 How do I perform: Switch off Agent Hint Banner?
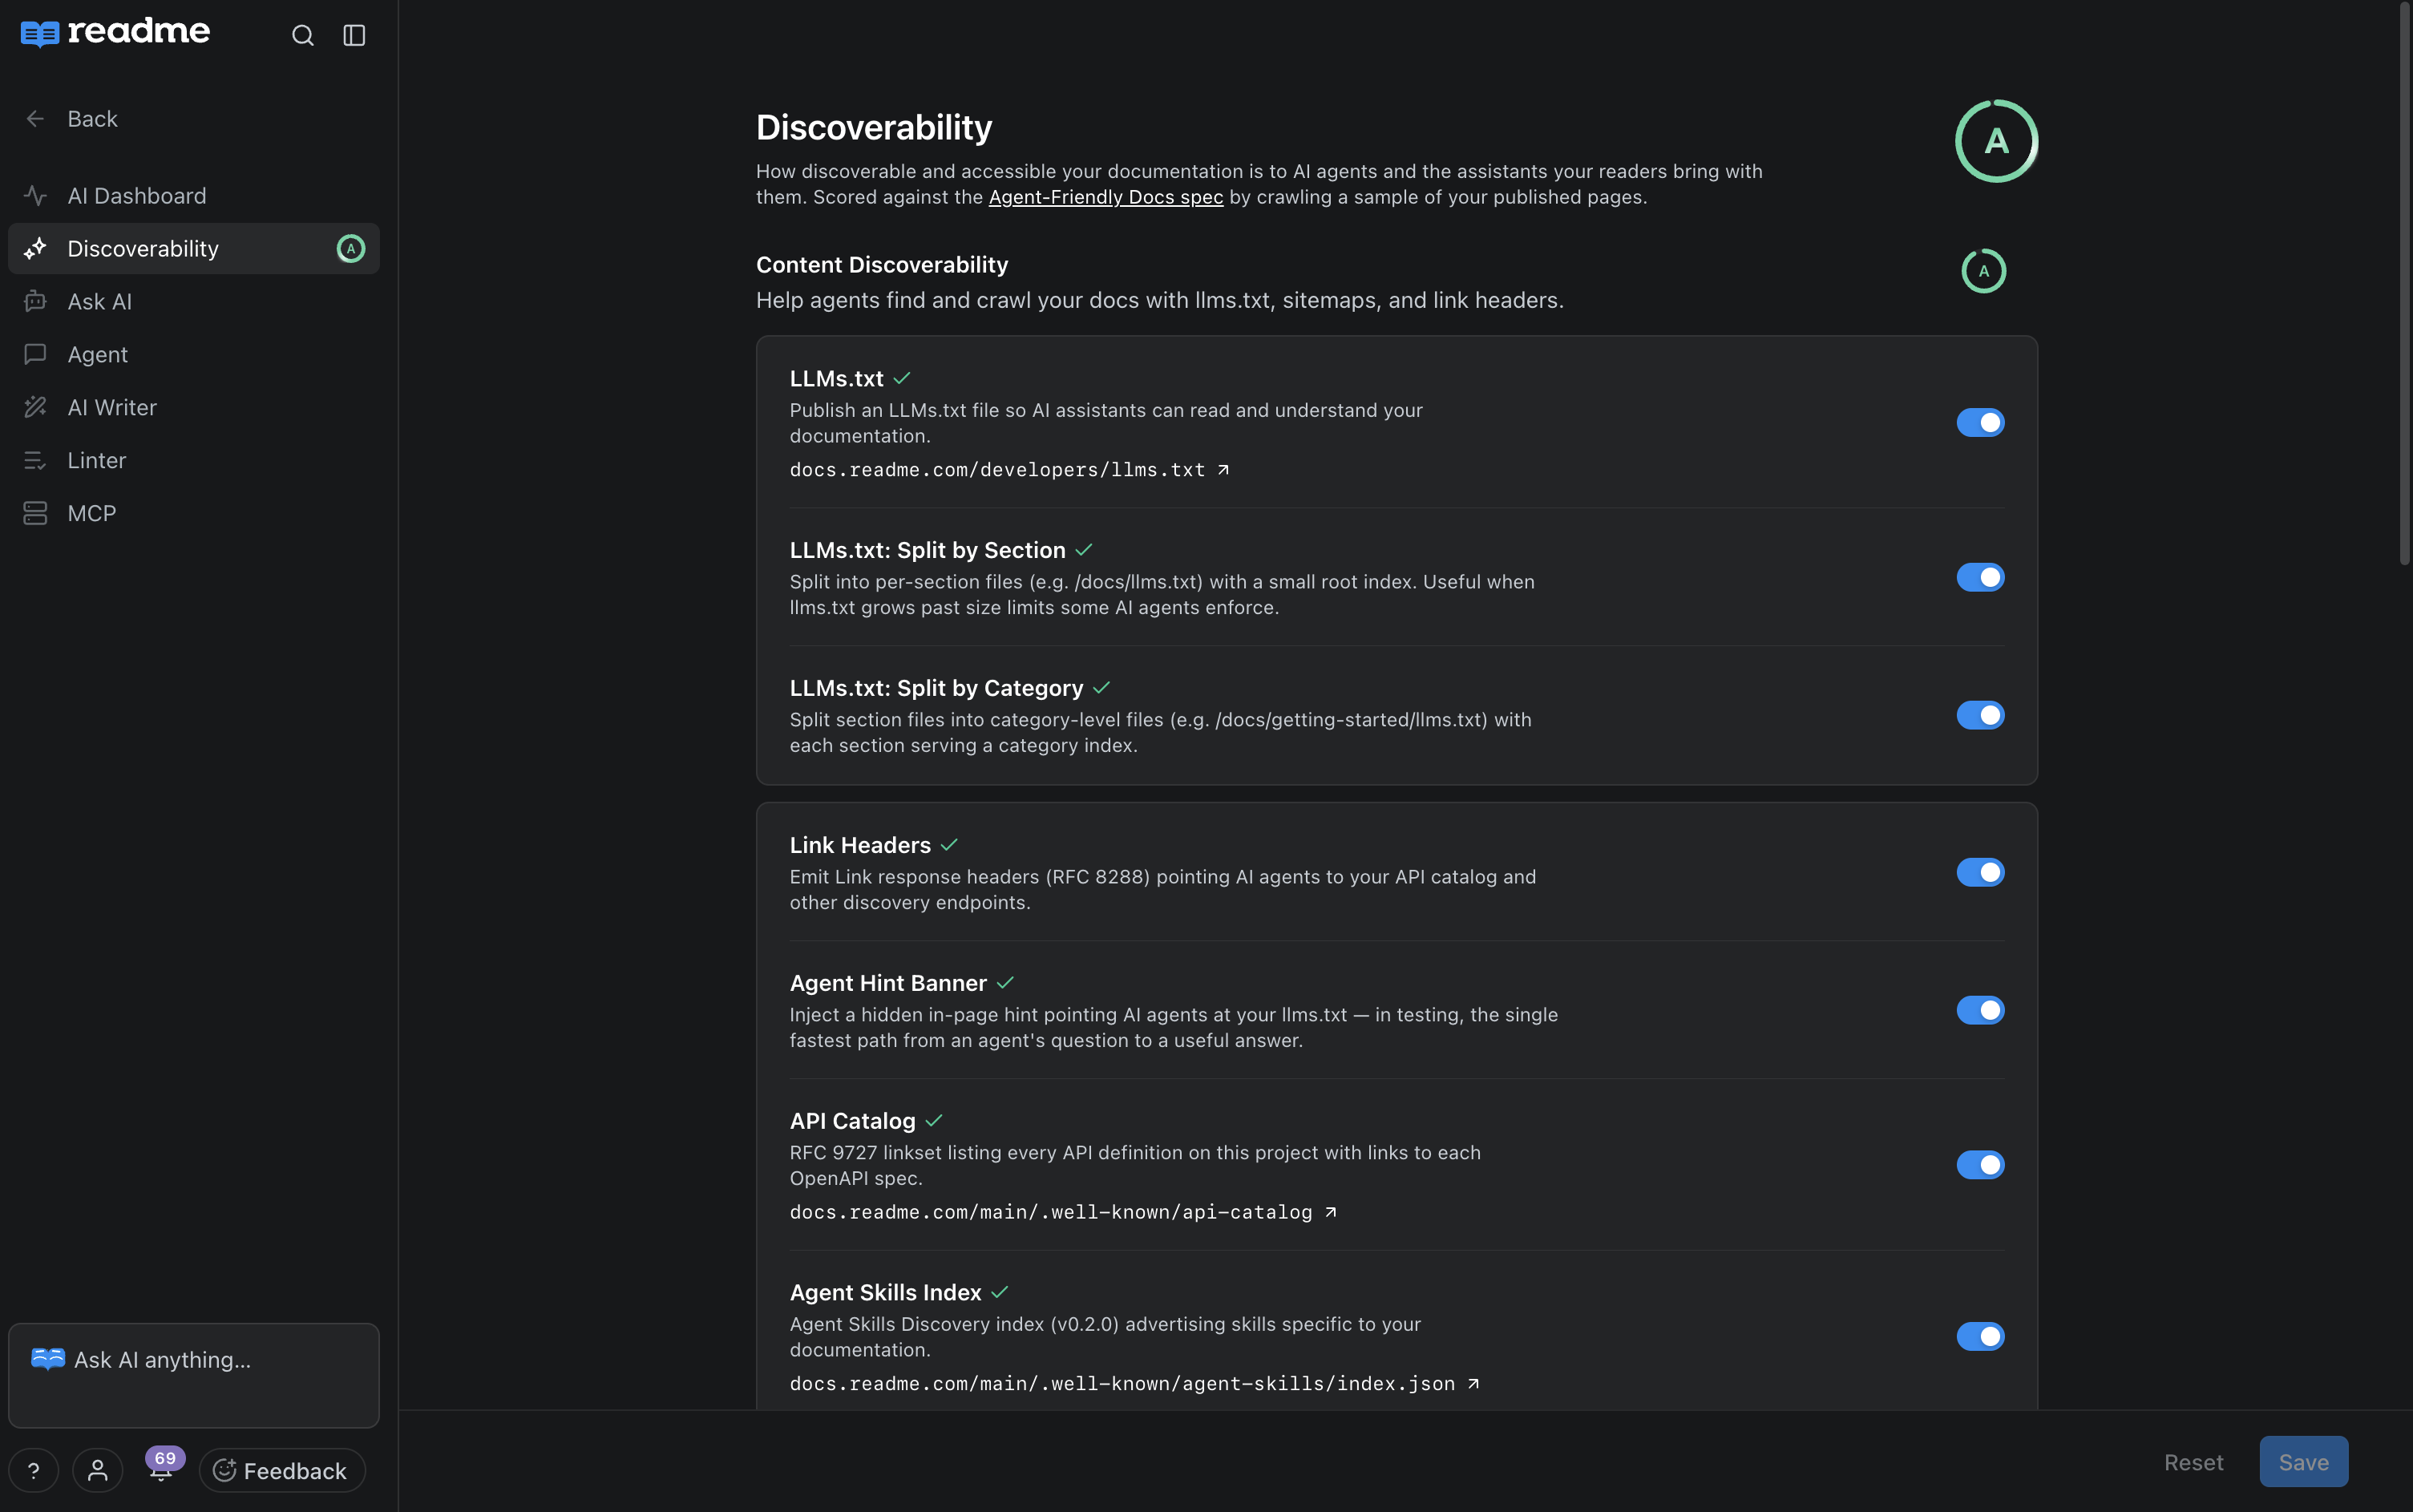click(x=1980, y=1010)
